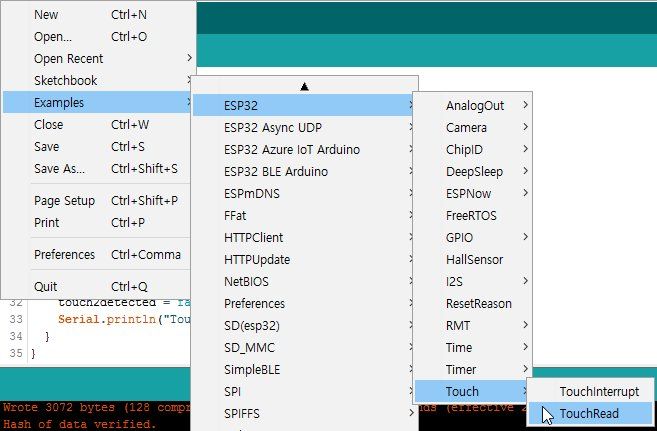
Task: Open HTTPUpdate examples submenu
Action: (x=304, y=260)
